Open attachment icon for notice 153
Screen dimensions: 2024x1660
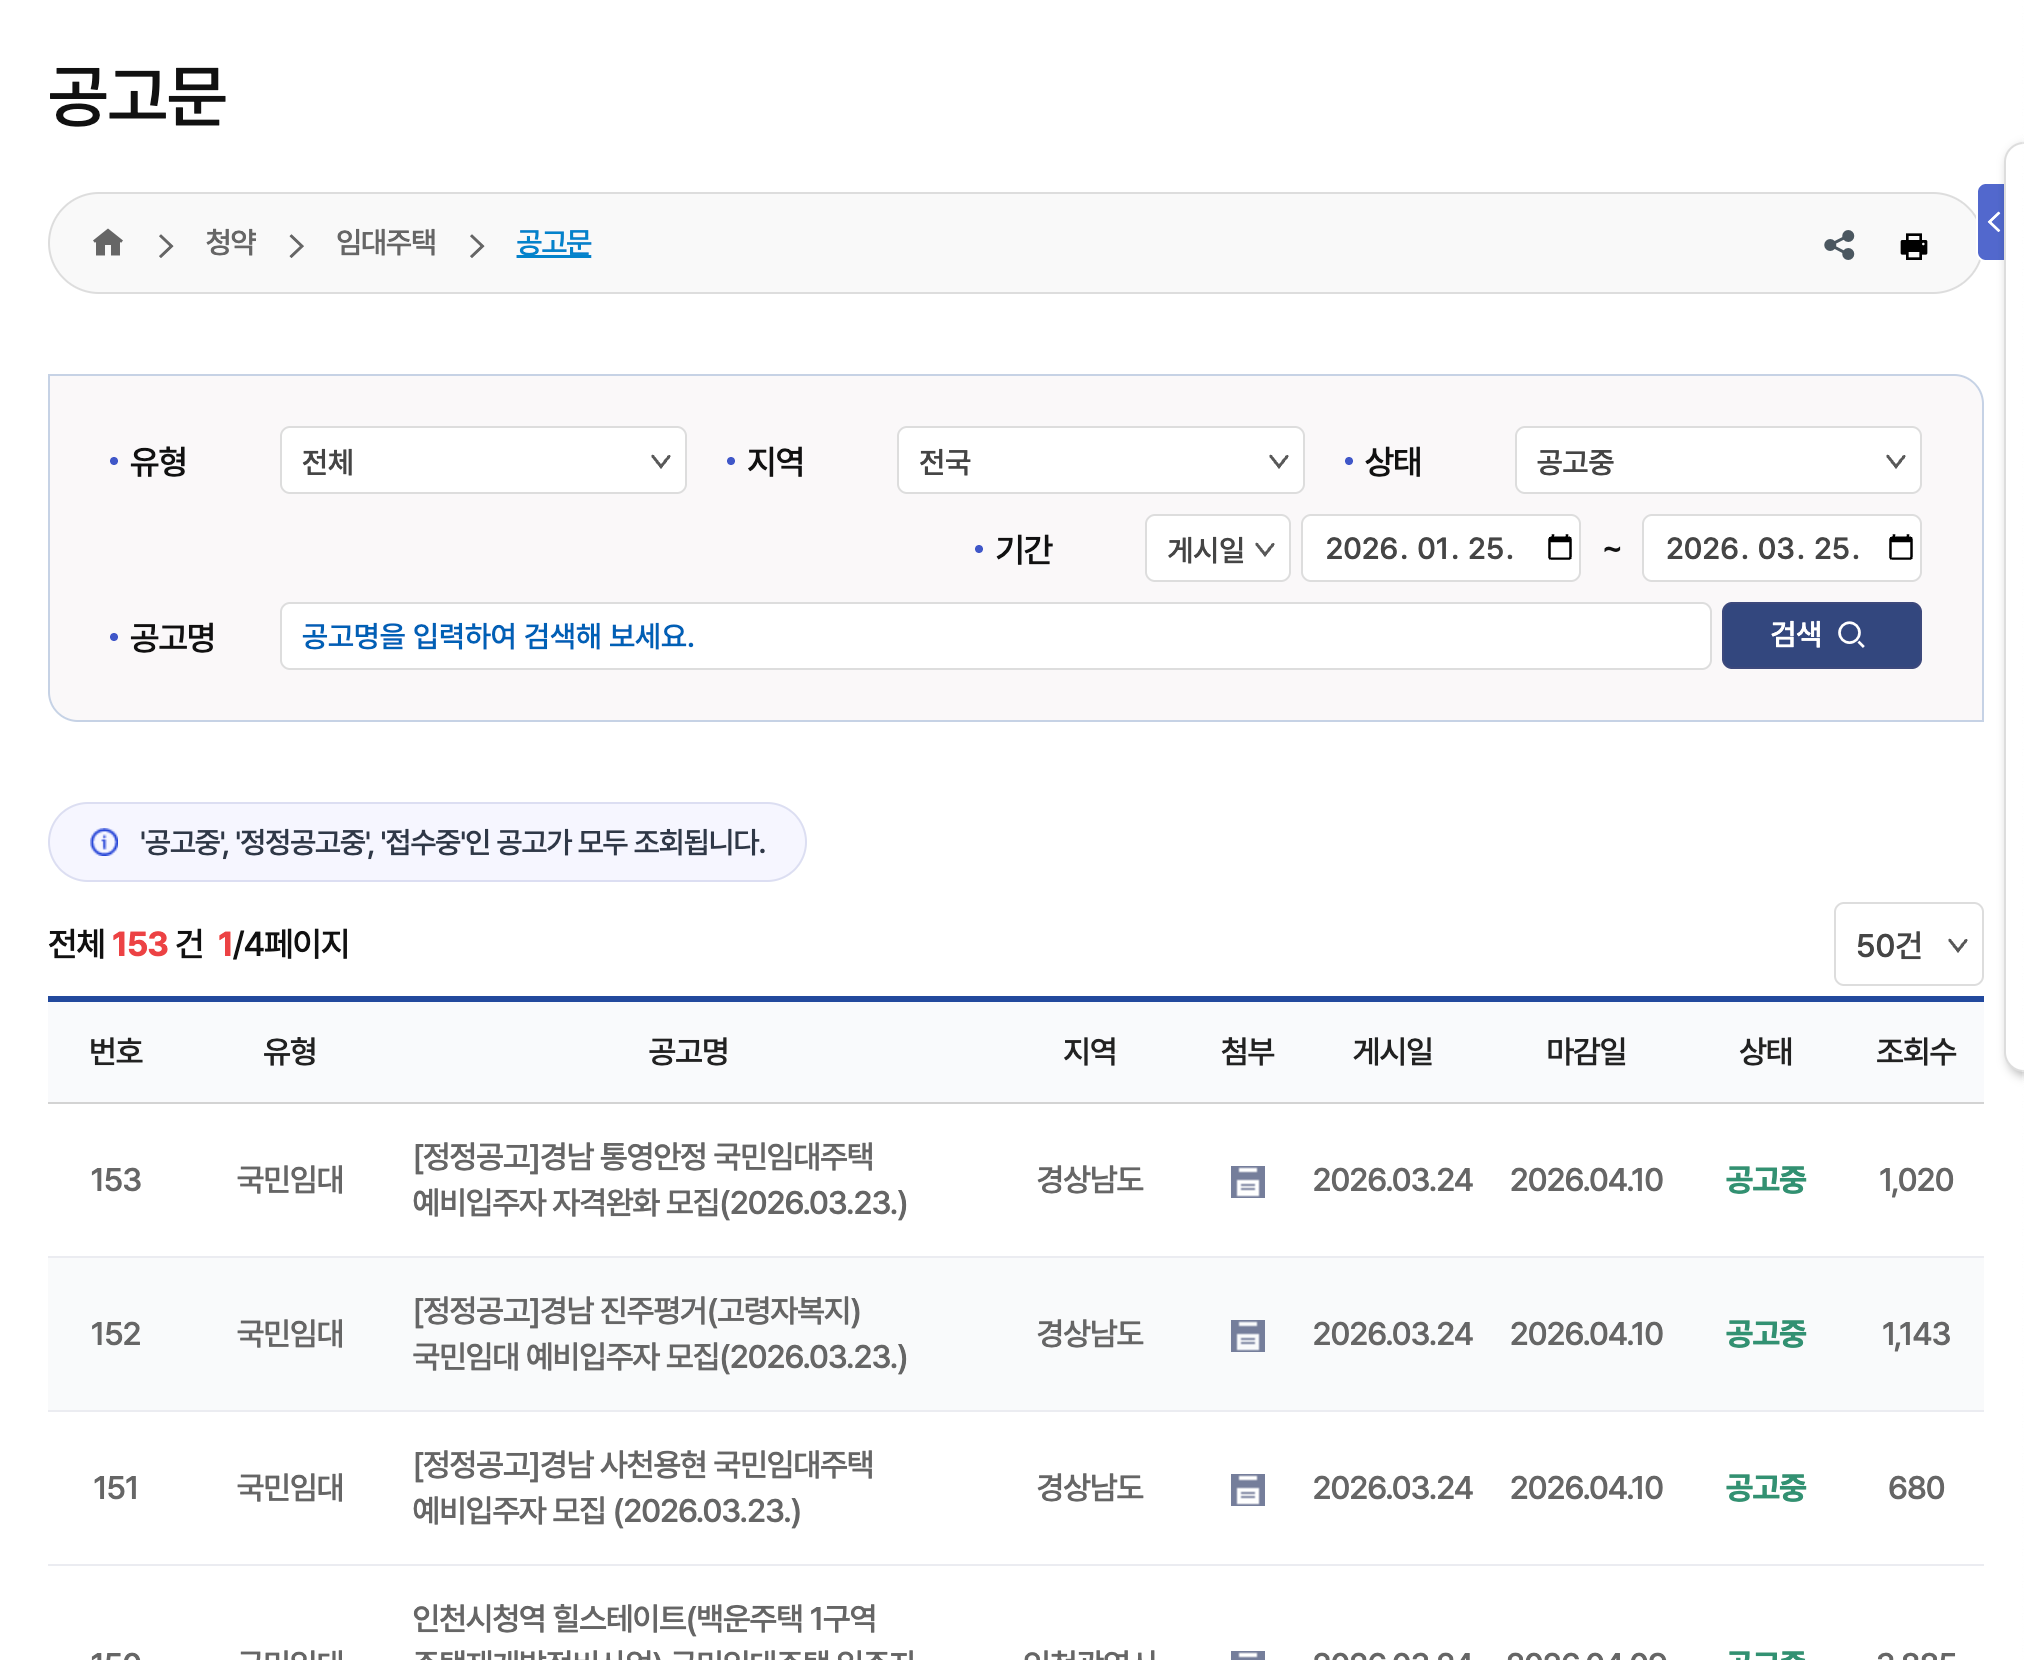pos(1247,1181)
